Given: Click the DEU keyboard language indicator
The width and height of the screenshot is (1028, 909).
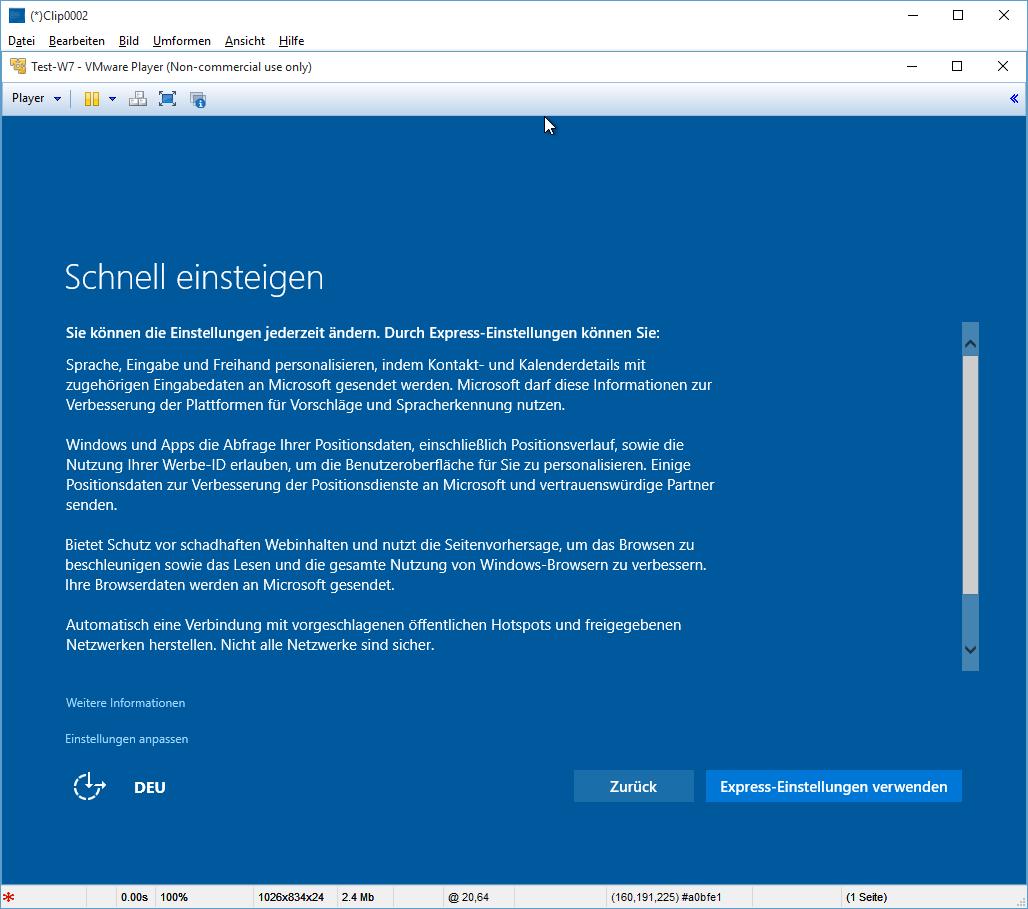Looking at the screenshot, I should pos(149,788).
